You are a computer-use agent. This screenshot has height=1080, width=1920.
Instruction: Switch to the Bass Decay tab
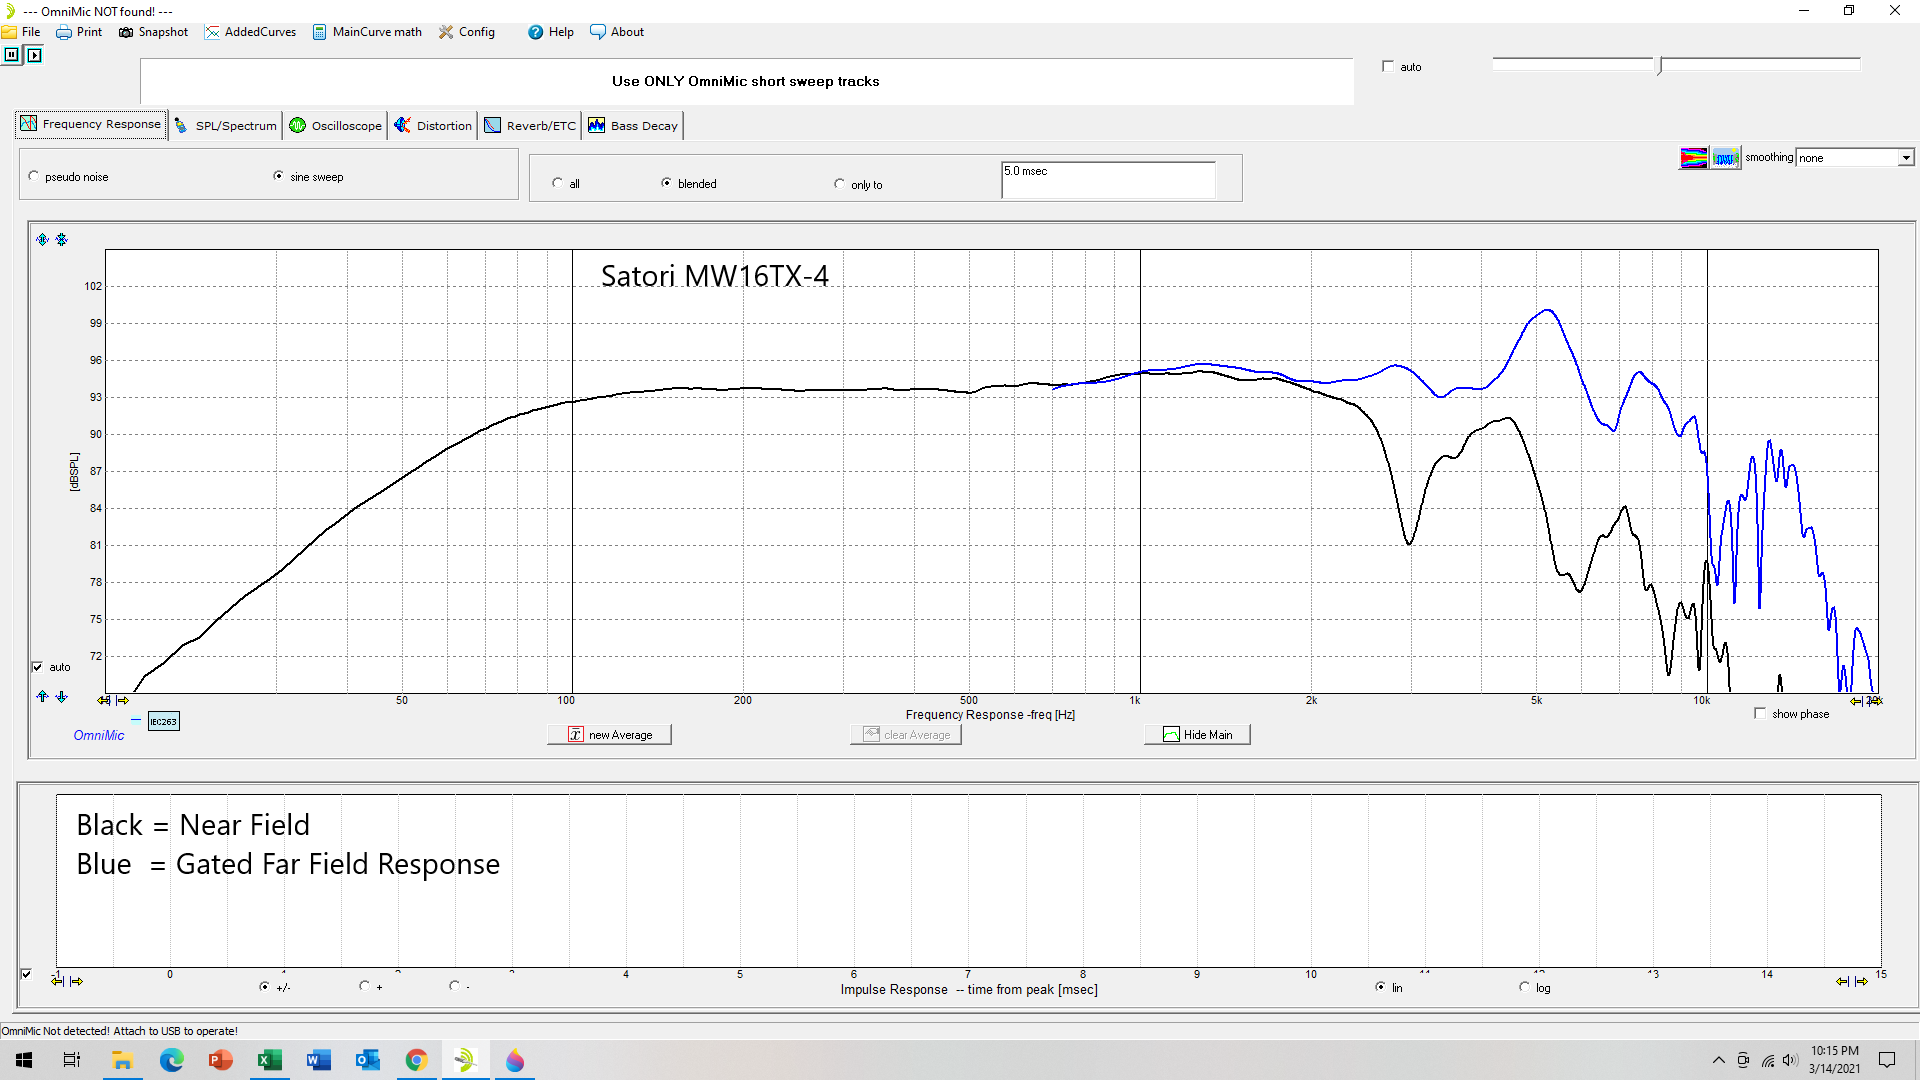point(634,125)
